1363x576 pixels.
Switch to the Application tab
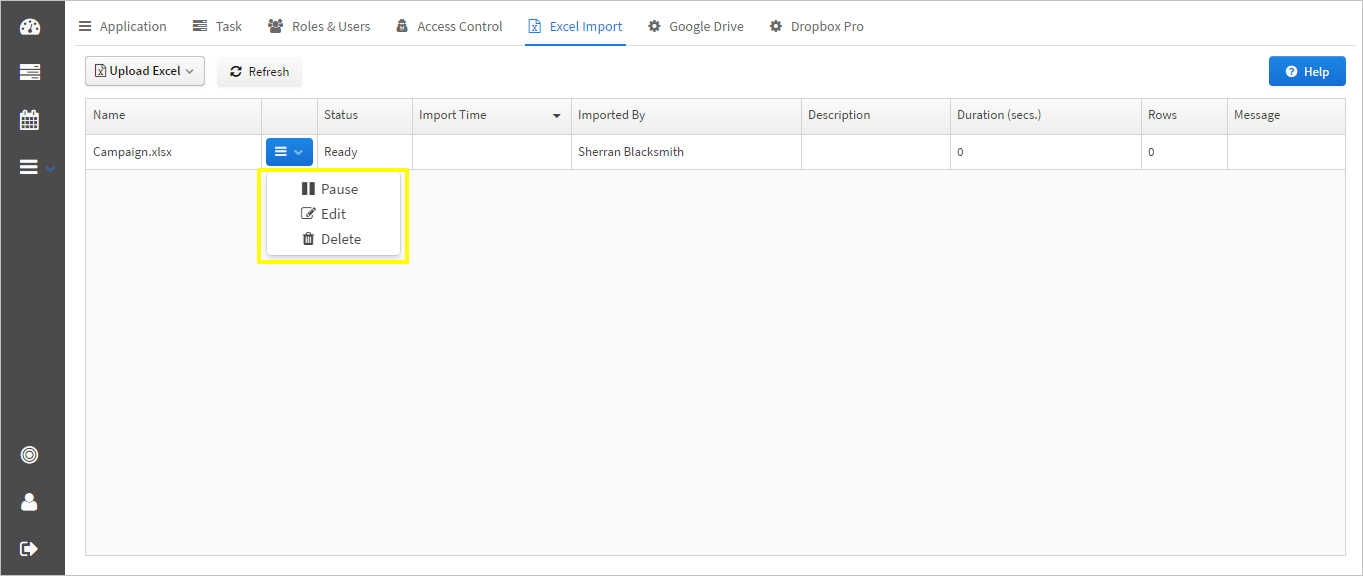pyautogui.click(x=123, y=26)
